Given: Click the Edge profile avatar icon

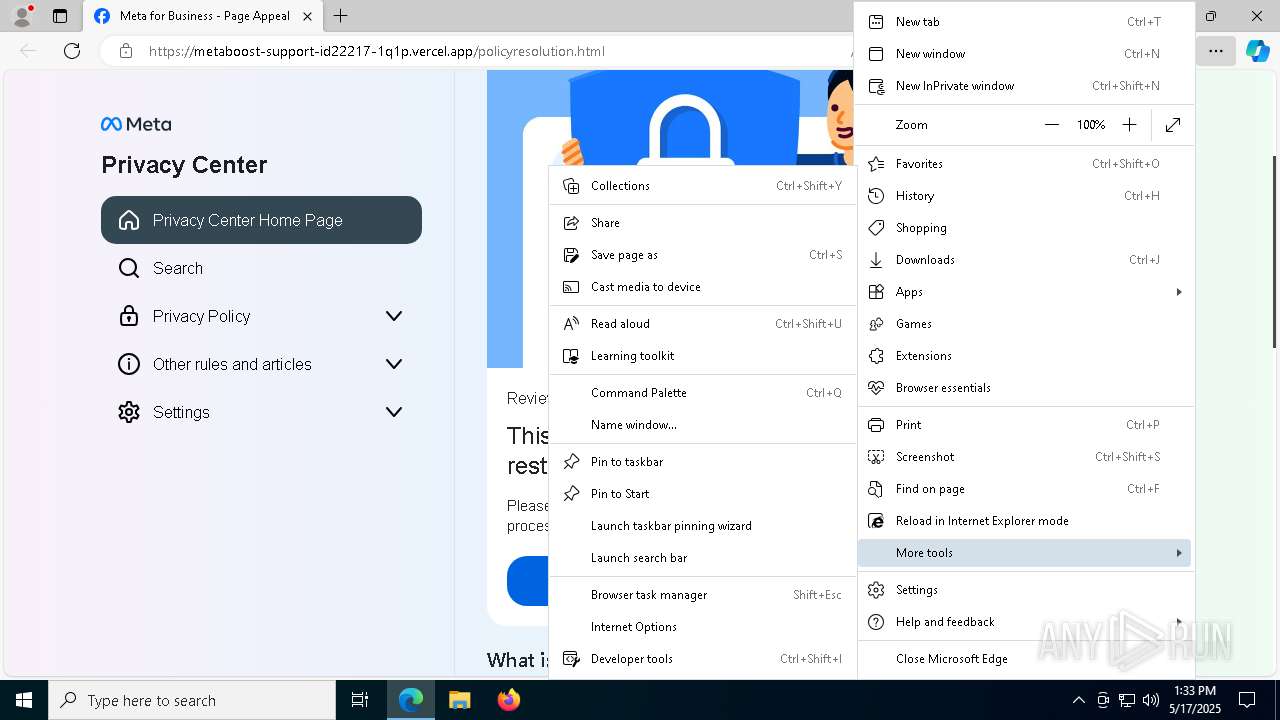Looking at the screenshot, I should (22, 16).
